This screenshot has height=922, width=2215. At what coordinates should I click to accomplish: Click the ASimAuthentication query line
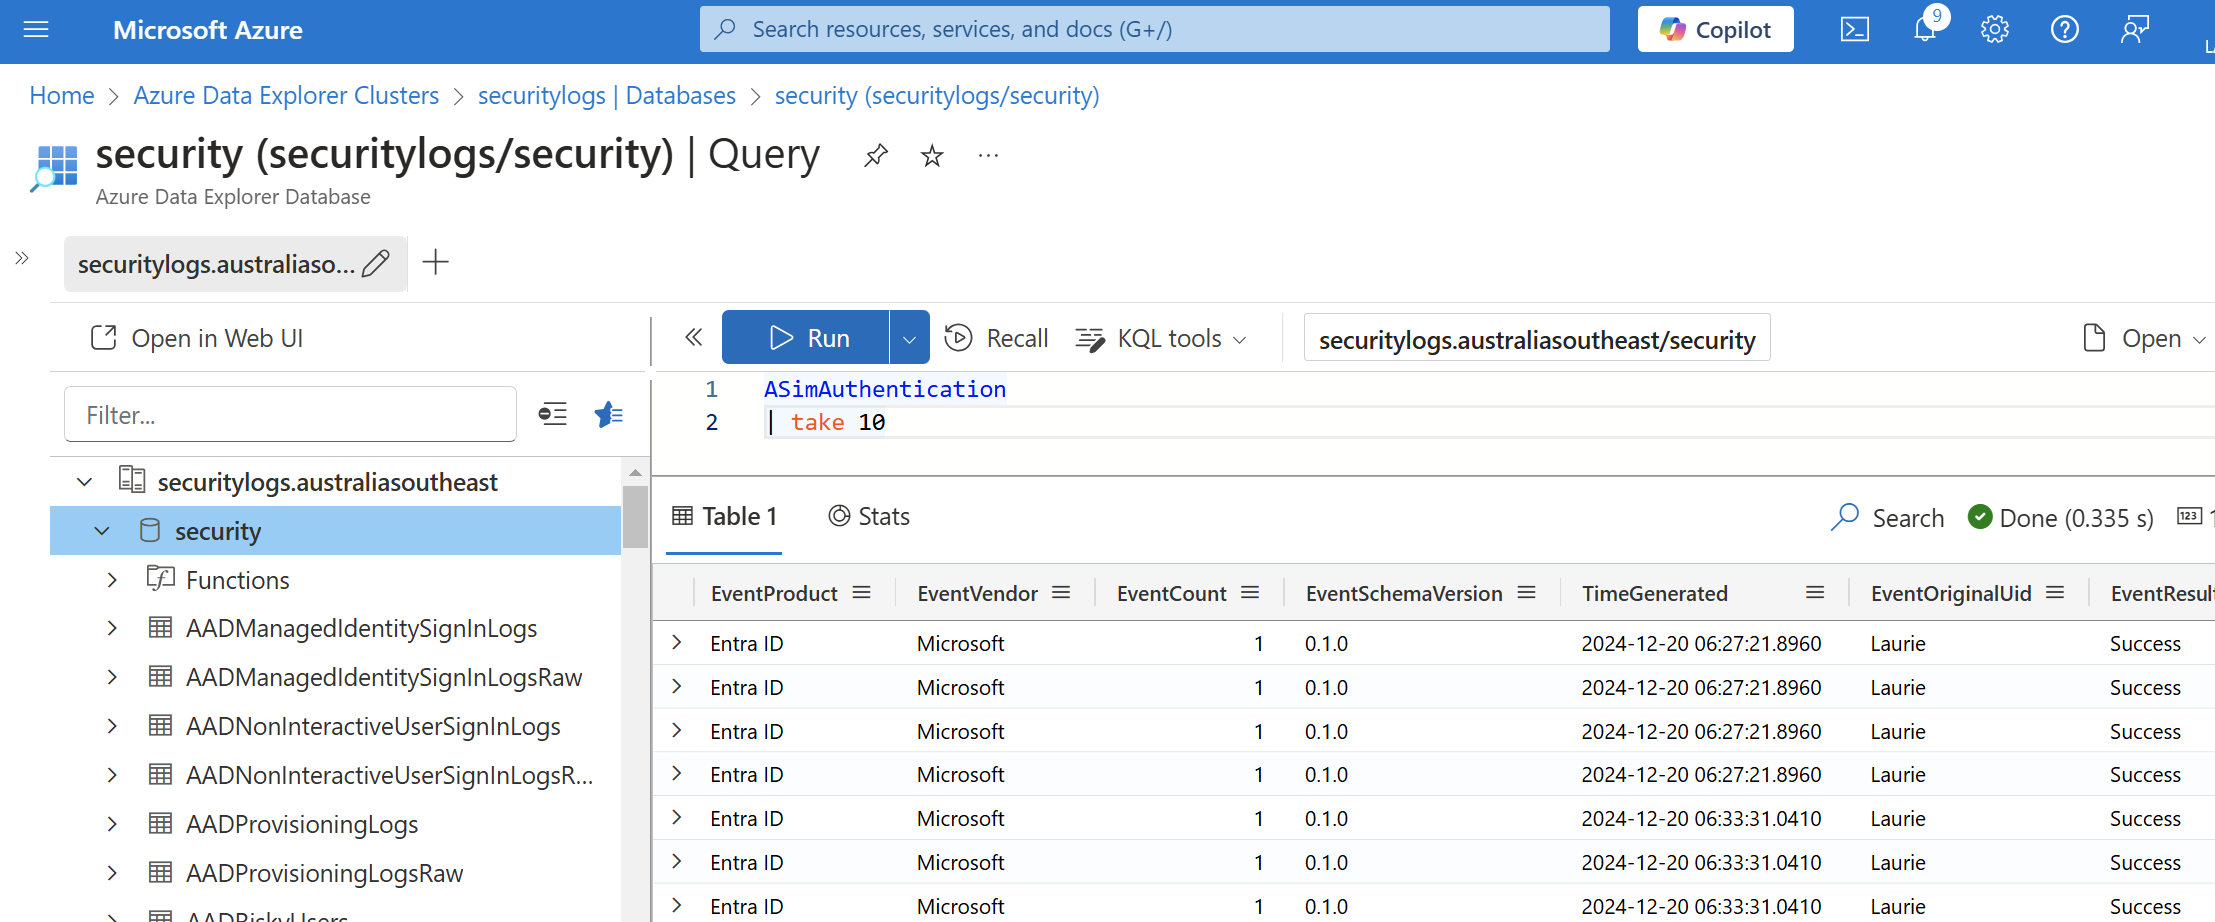[x=885, y=389]
